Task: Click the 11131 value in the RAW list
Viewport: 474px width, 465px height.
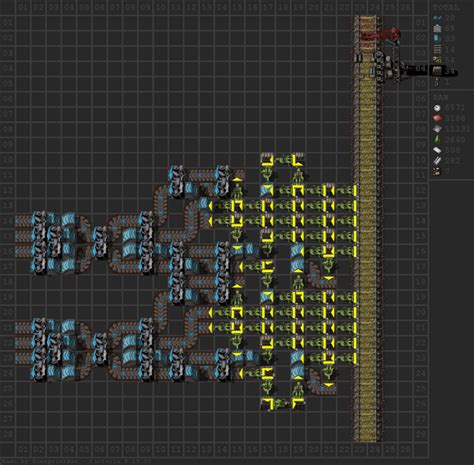Action: (x=457, y=129)
